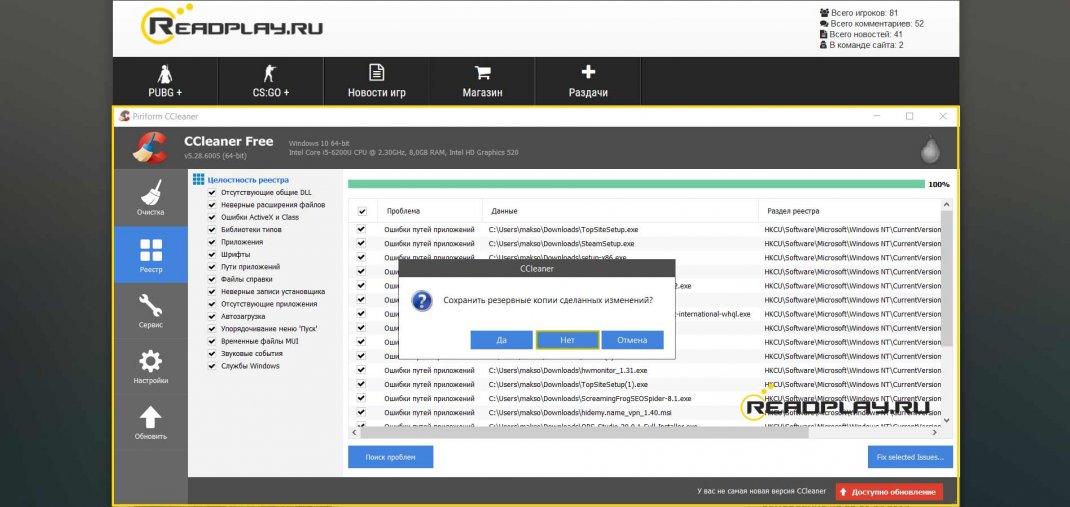Image resolution: width=1070 pixels, height=507 pixels.
Task: Toggle Автозагрузка checkbox
Action: tap(212, 317)
